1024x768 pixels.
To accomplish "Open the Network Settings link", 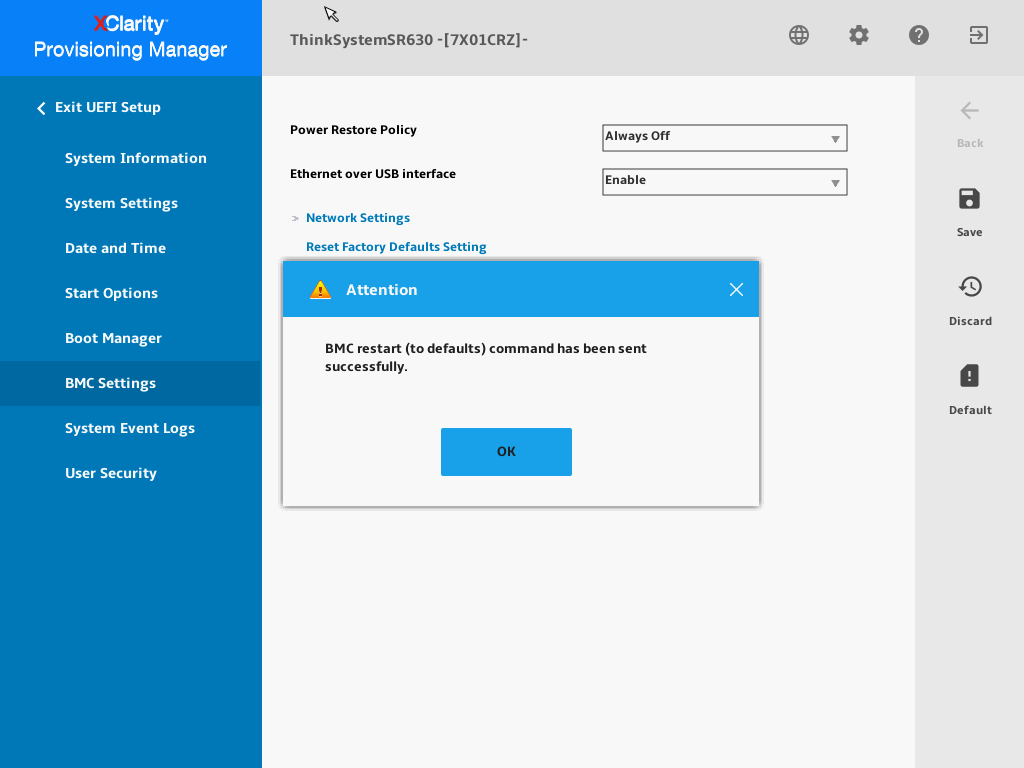I will pos(358,218).
